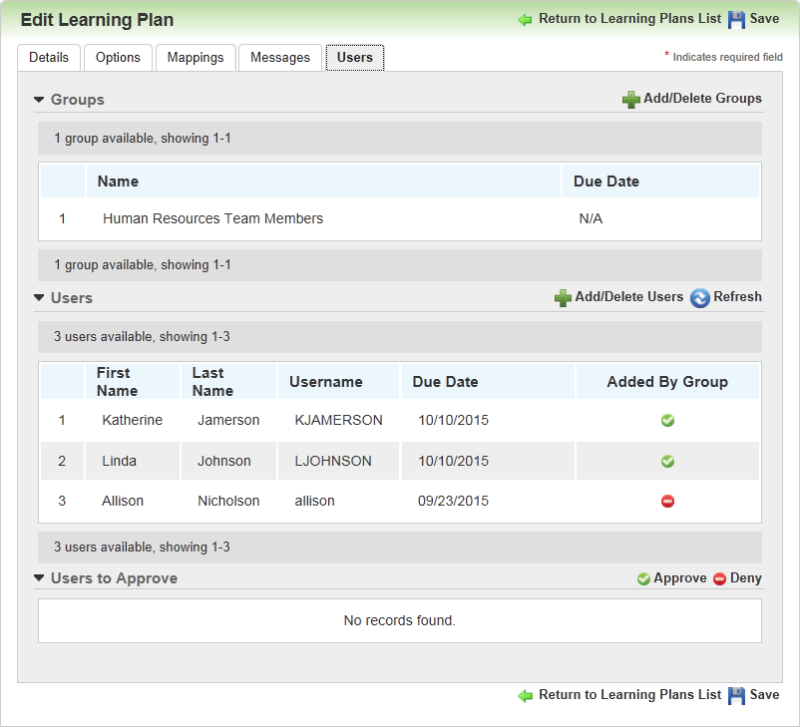Click Name column header in Groups table
Image resolution: width=800 pixels, height=727 pixels.
[323, 181]
